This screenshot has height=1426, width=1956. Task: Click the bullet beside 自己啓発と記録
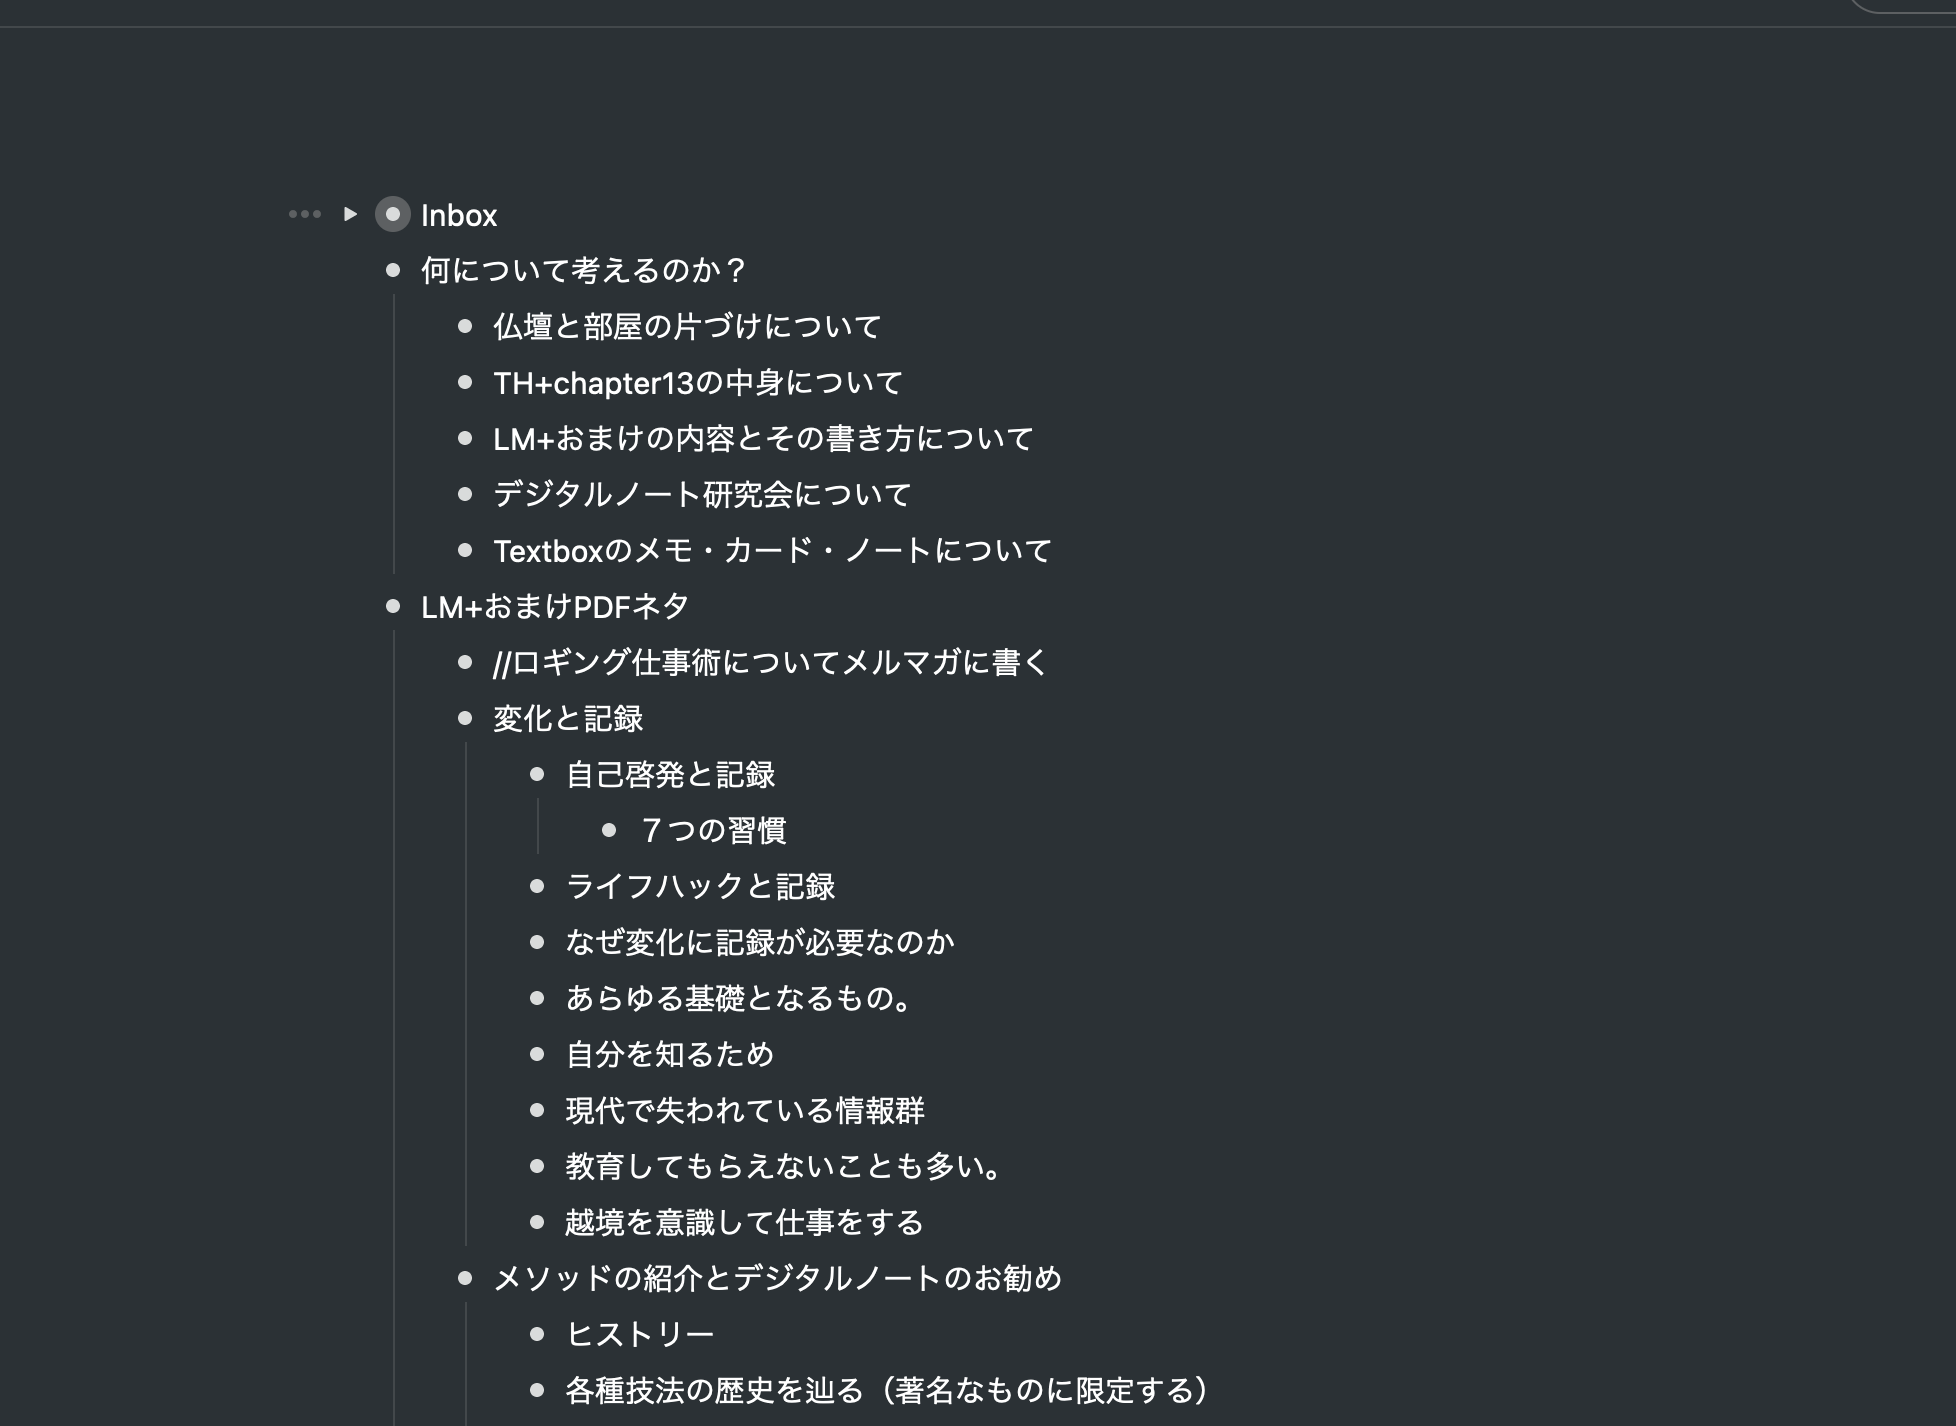point(538,773)
